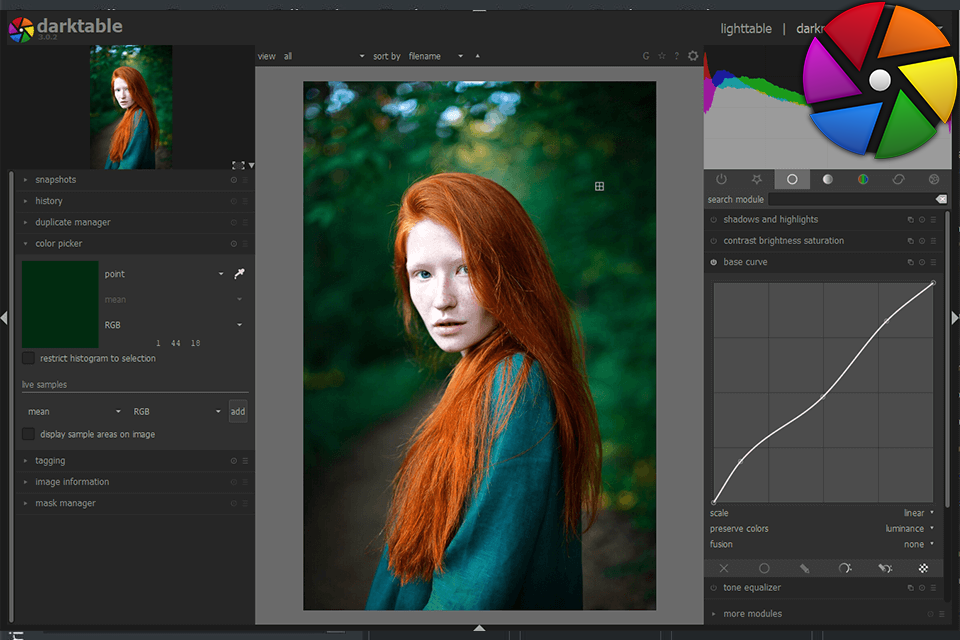
Task: Switch to the lighttable view
Action: 746,28
